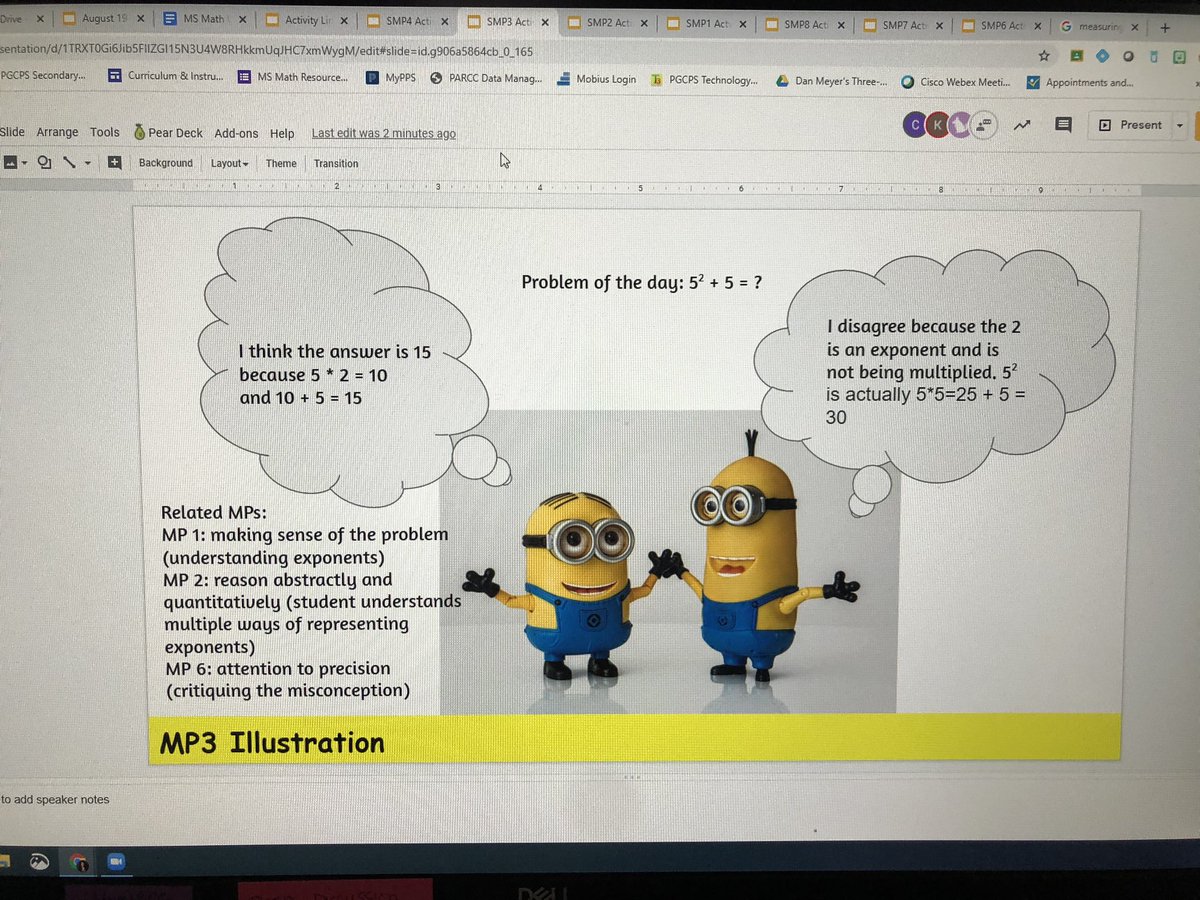The height and width of the screenshot is (900, 1200).
Task: Open the MyPPS bookmark
Action: click(x=391, y=77)
